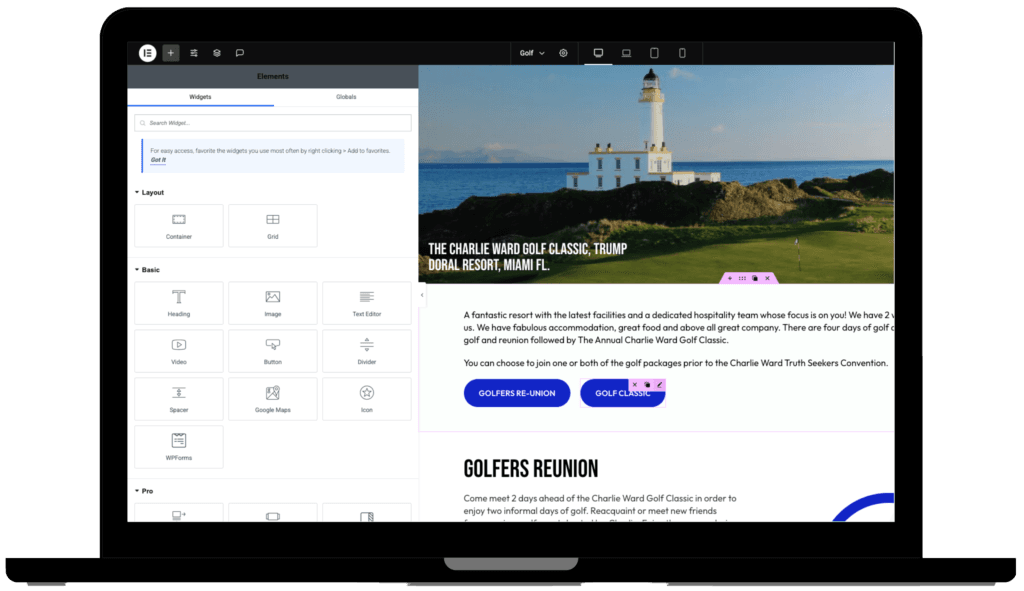Image resolution: width=1024 pixels, height=591 pixels.
Task: Select the 'A fantastic resort' paragraph
Action: (x=679, y=328)
